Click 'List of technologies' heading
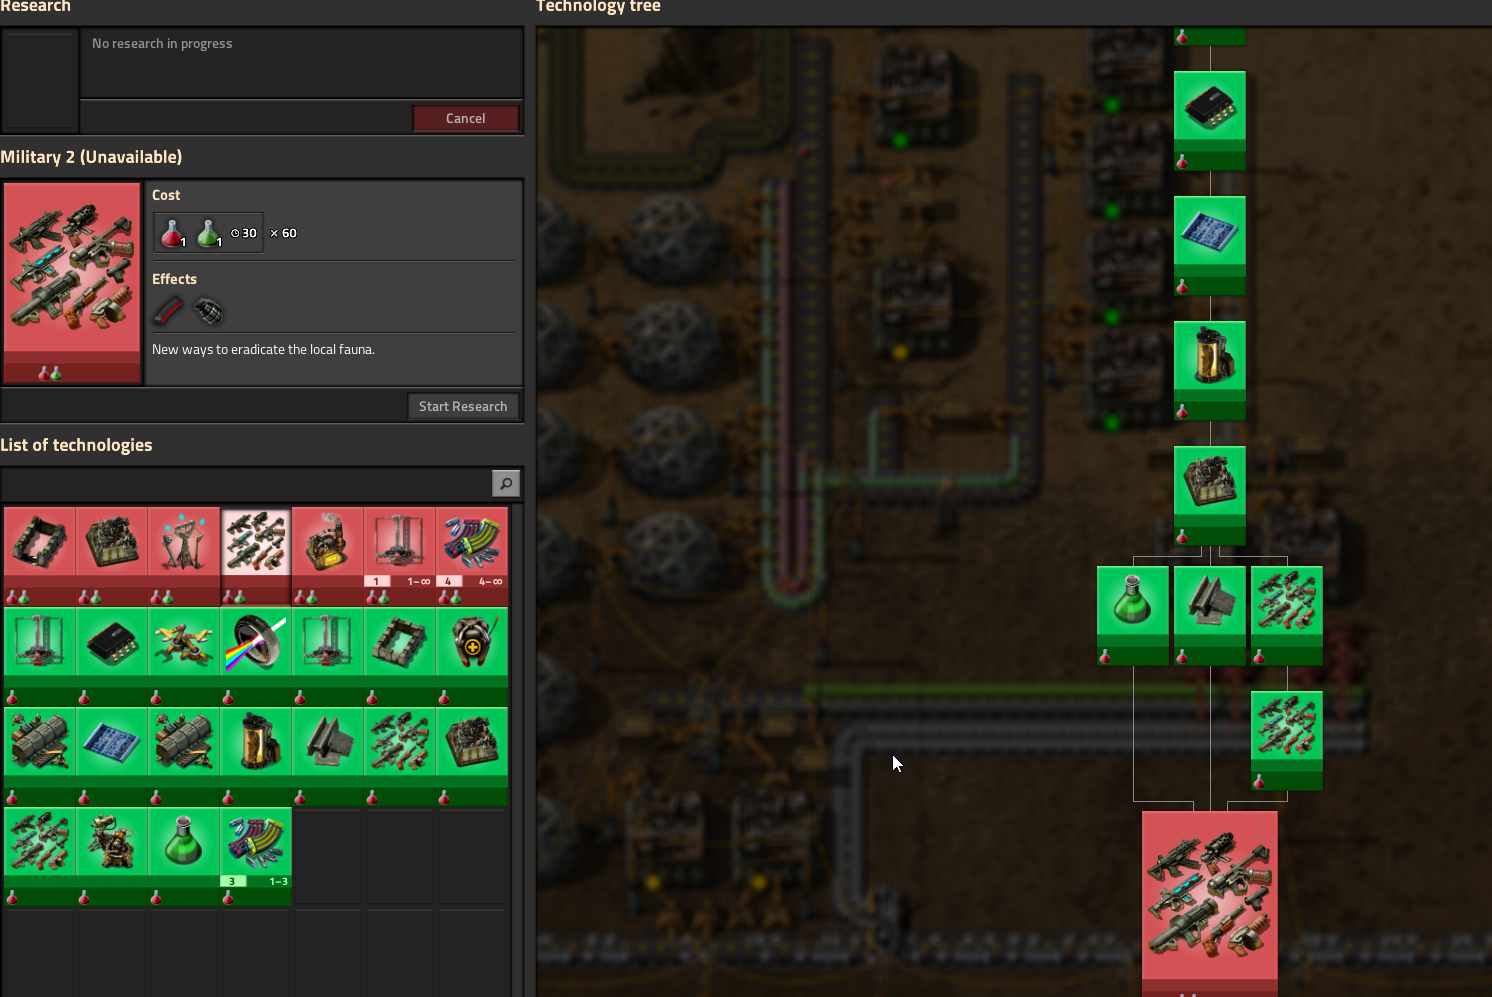 point(76,445)
